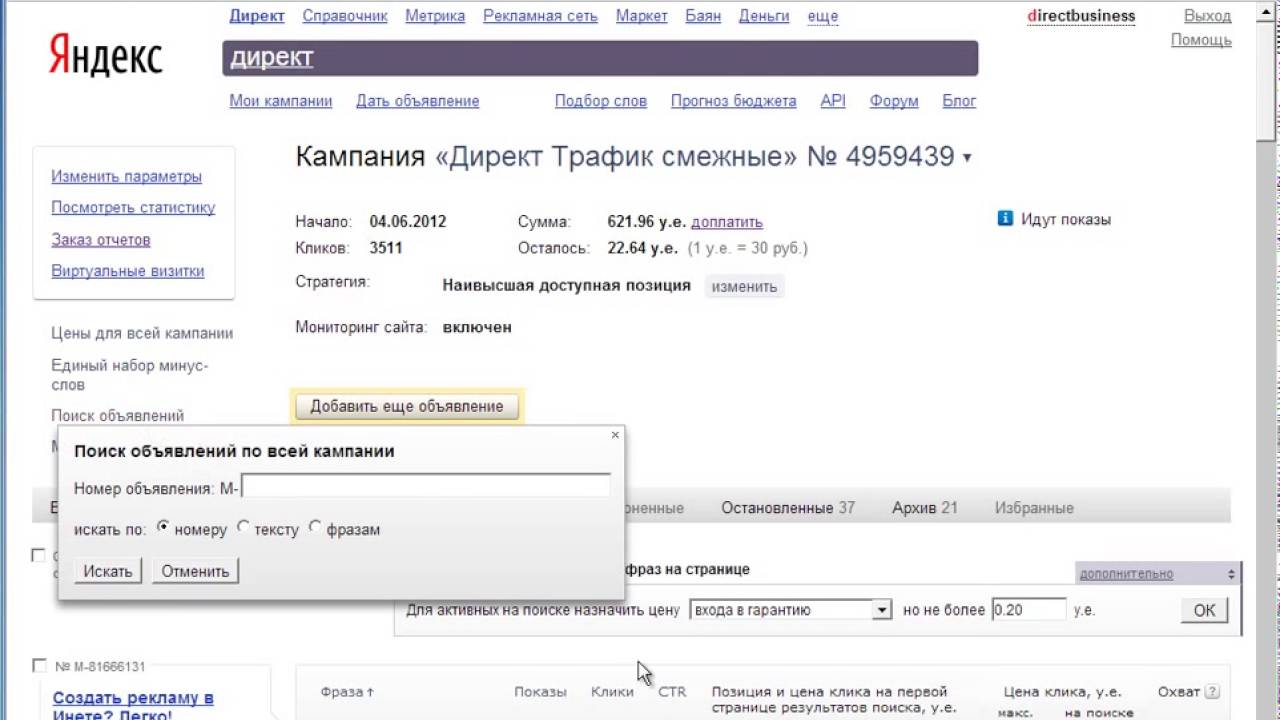Open the Директ top menu item

257,16
